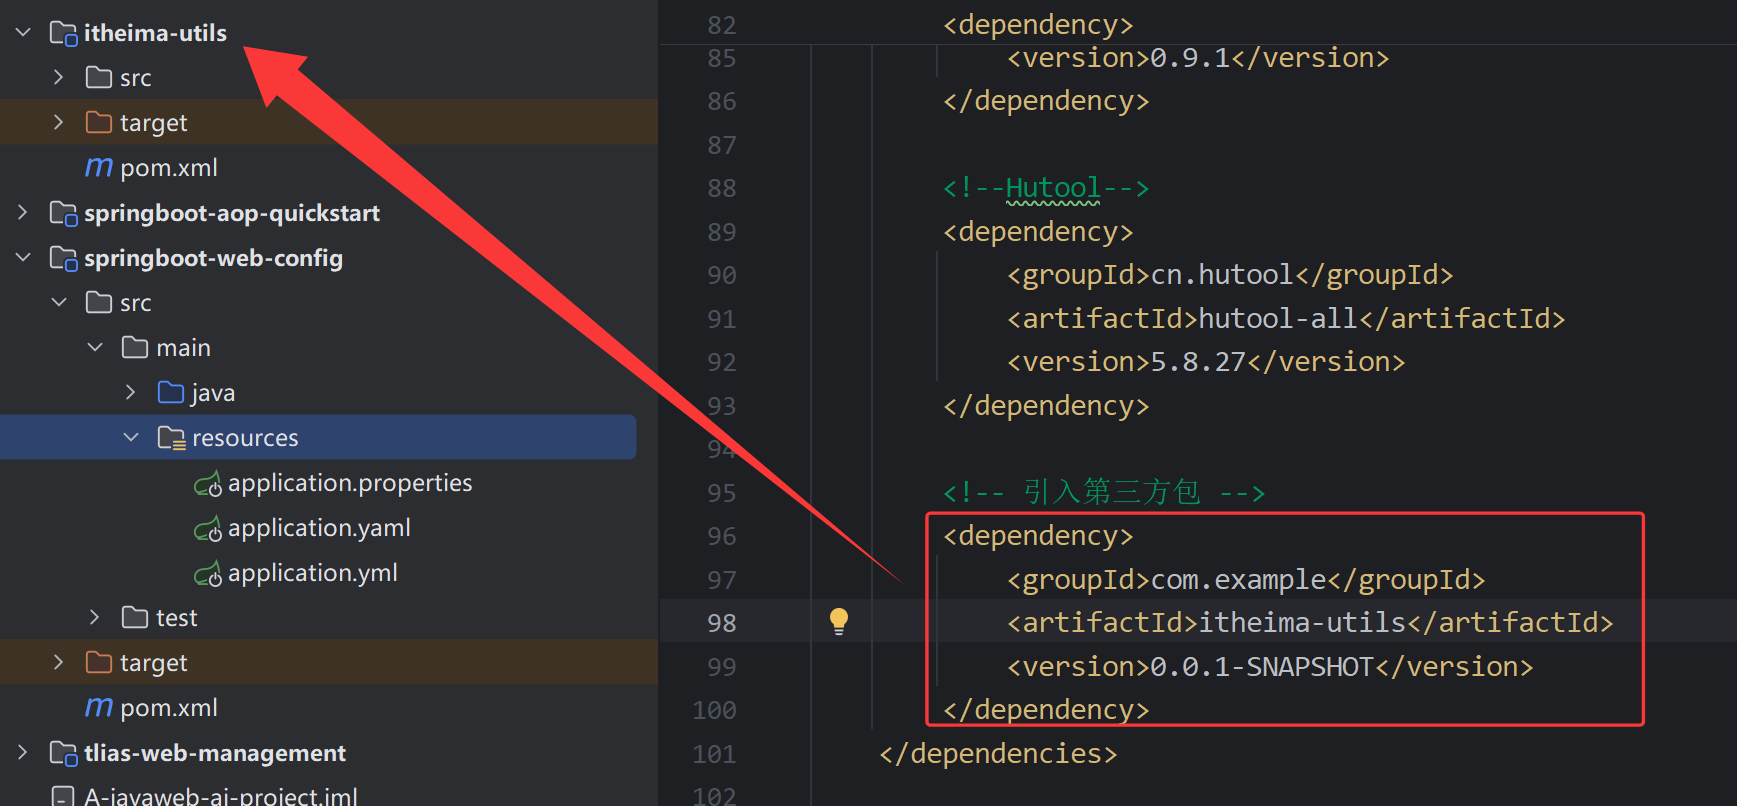Click the springboot-web-config module icon
The height and width of the screenshot is (806, 1737).
click(x=63, y=258)
